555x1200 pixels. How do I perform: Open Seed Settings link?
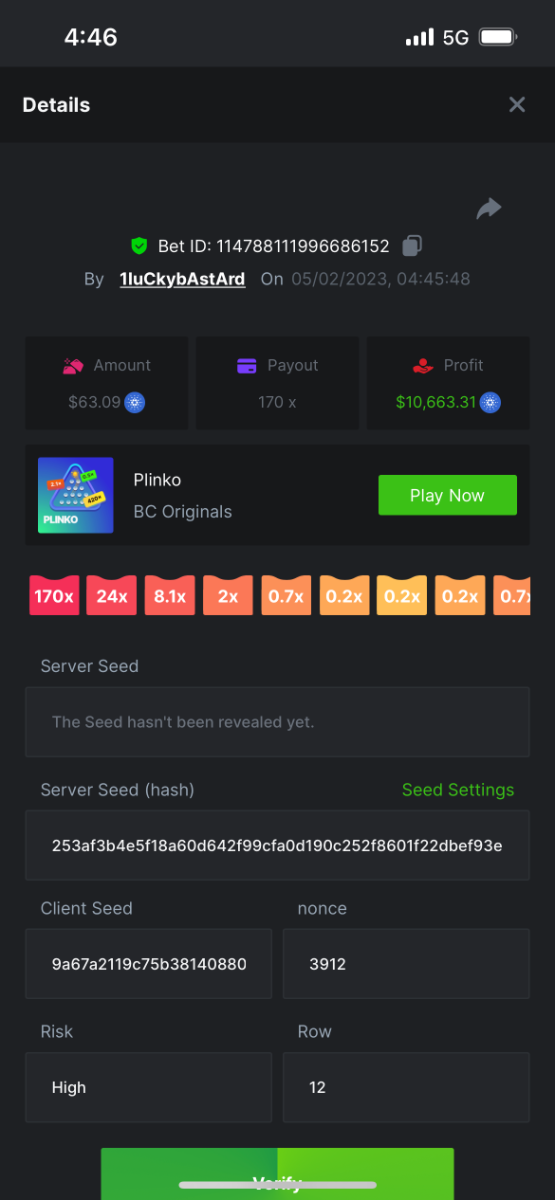point(458,790)
